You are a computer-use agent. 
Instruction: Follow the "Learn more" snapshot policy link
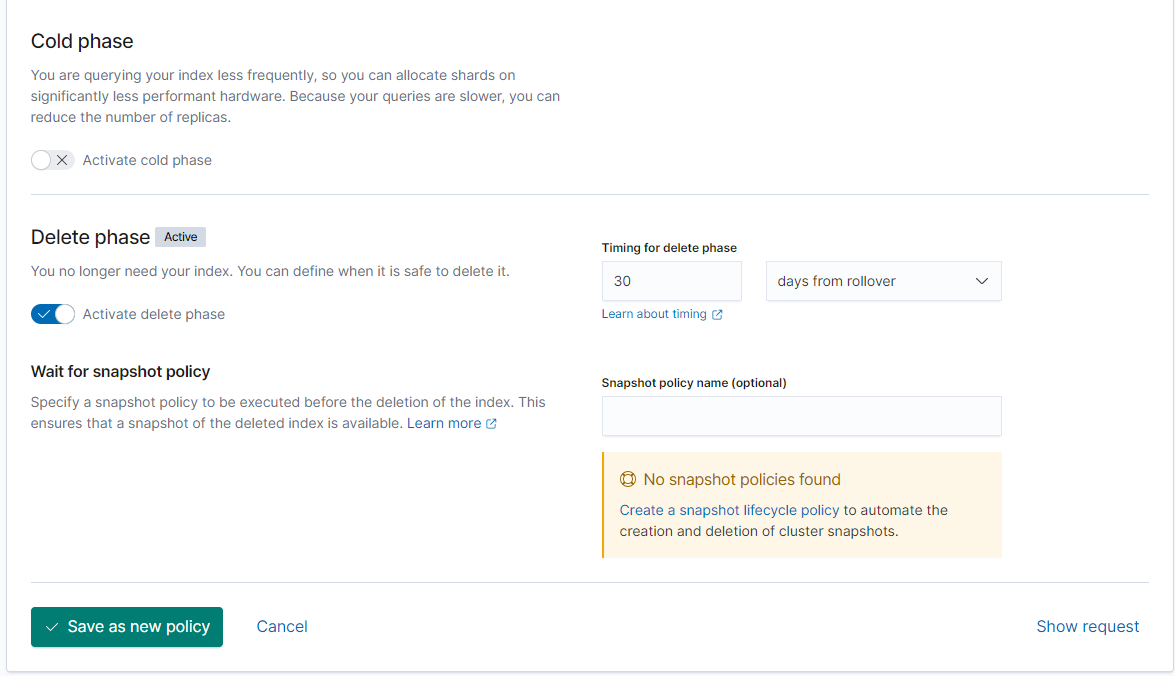pyautogui.click(x=443, y=423)
